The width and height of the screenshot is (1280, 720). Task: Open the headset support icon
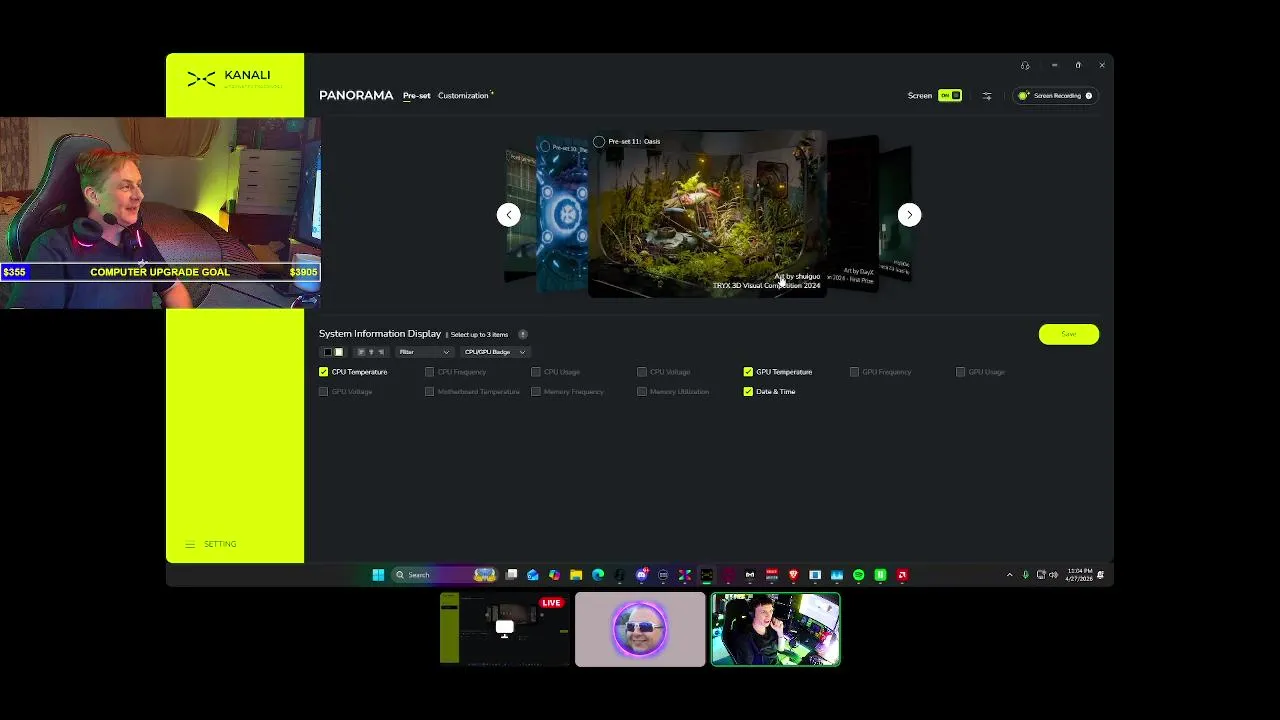point(1025,66)
